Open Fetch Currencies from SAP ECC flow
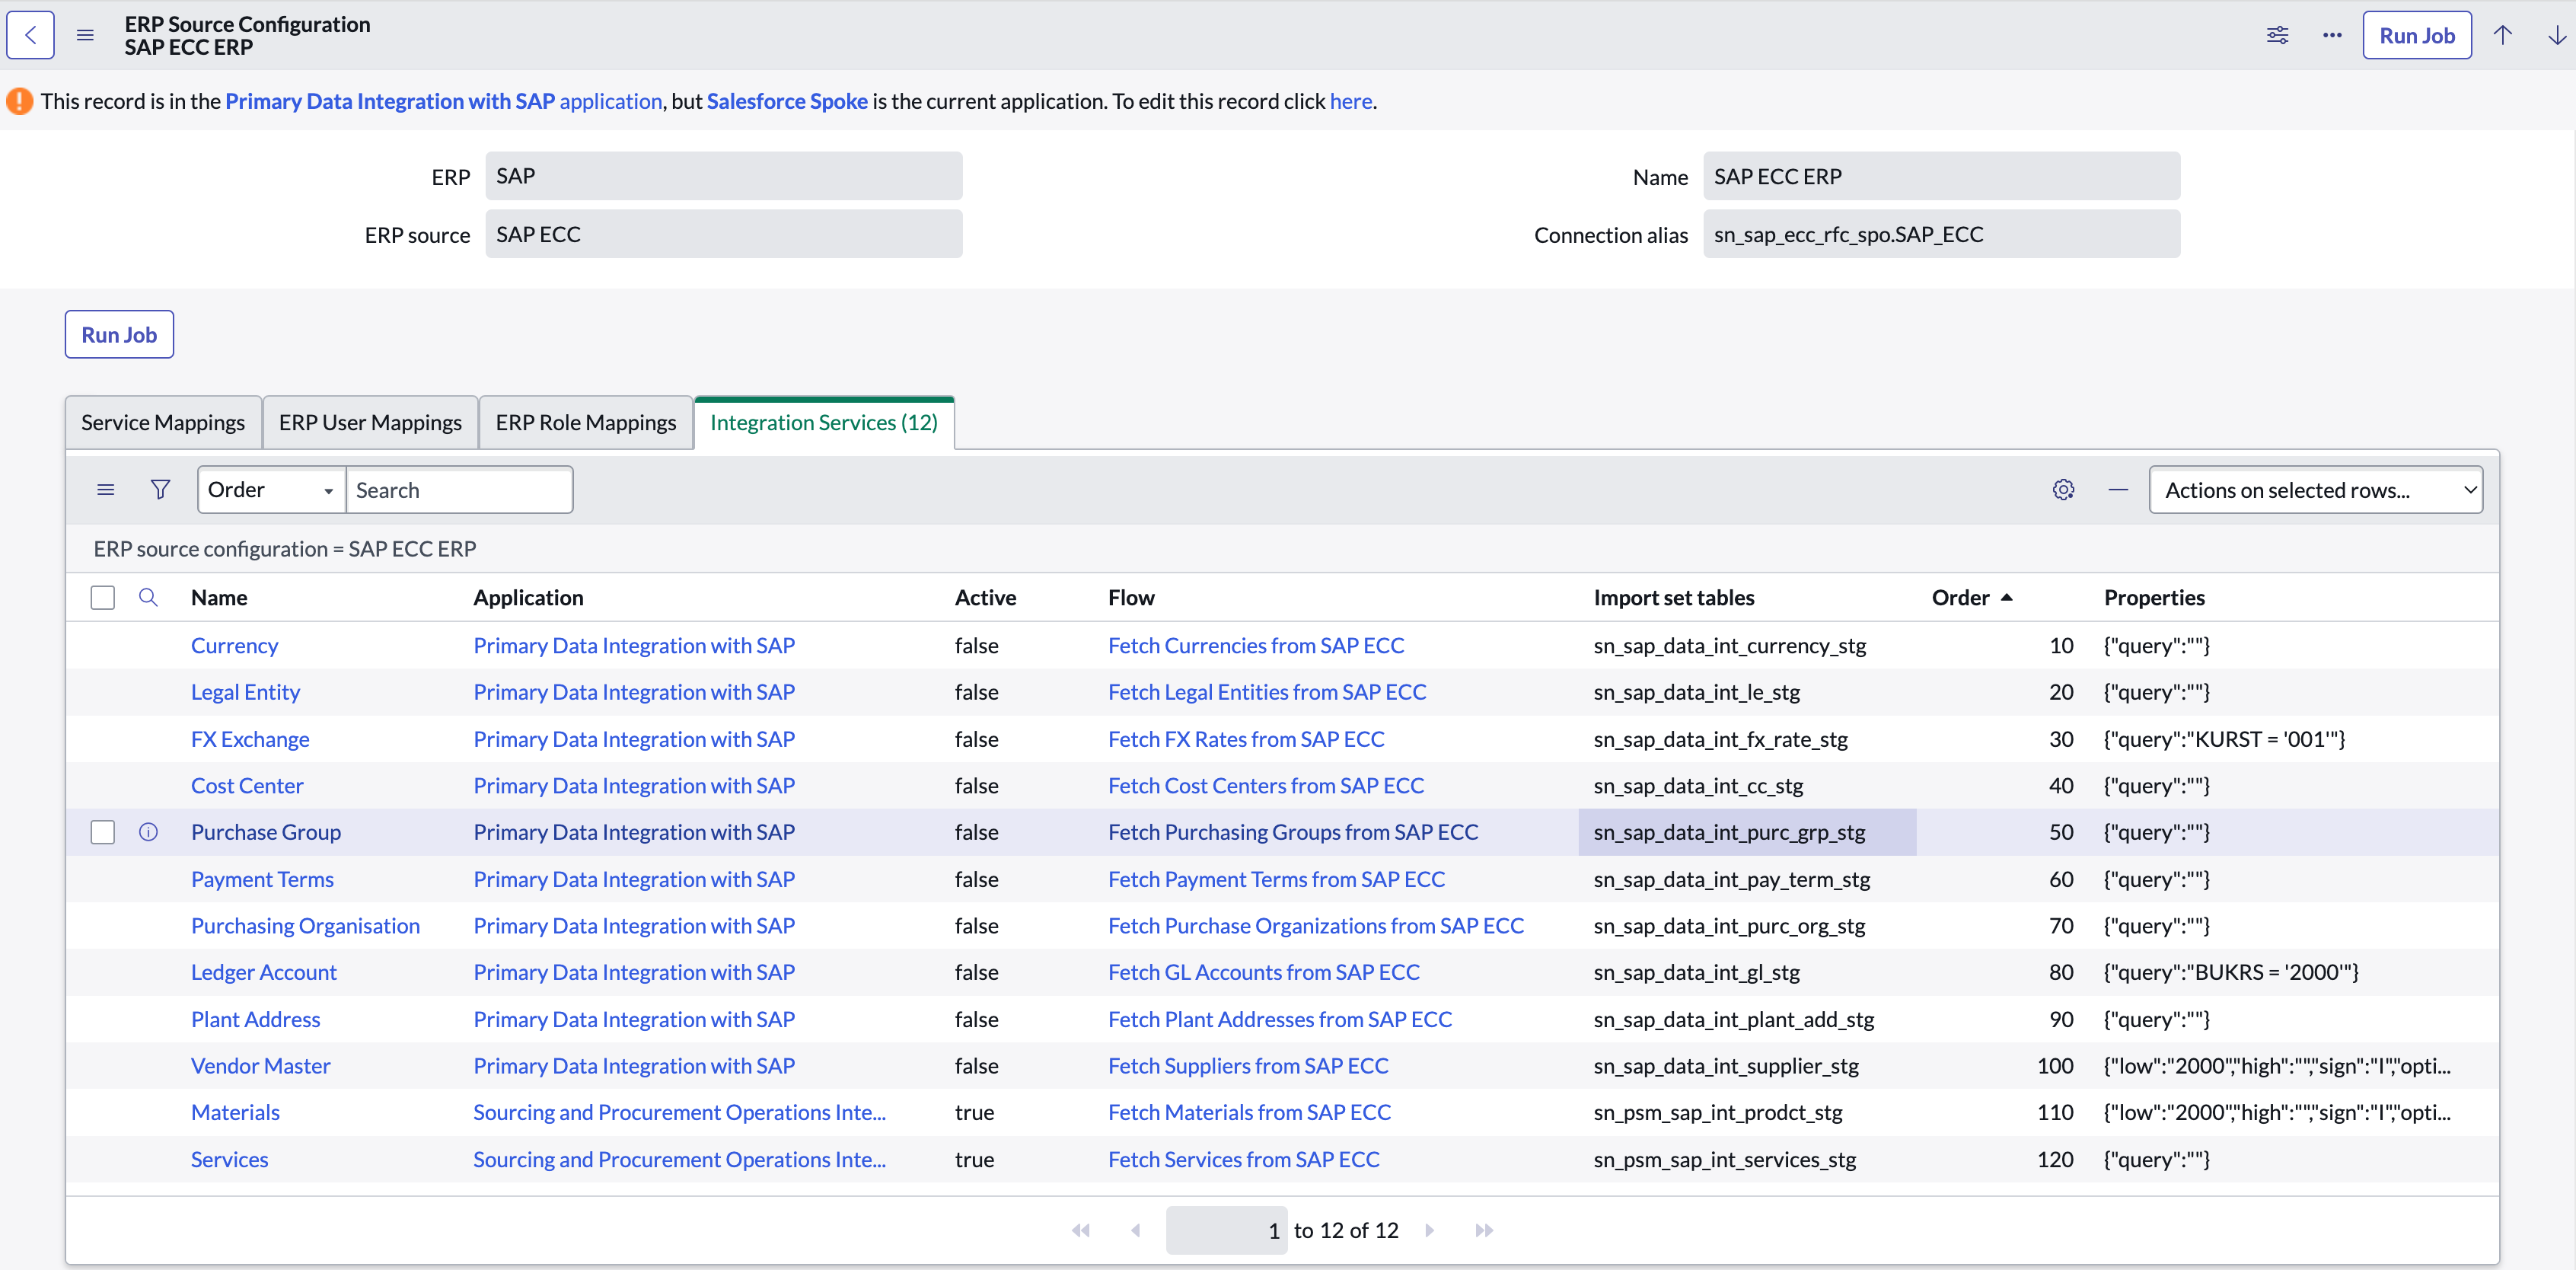 [1256, 645]
